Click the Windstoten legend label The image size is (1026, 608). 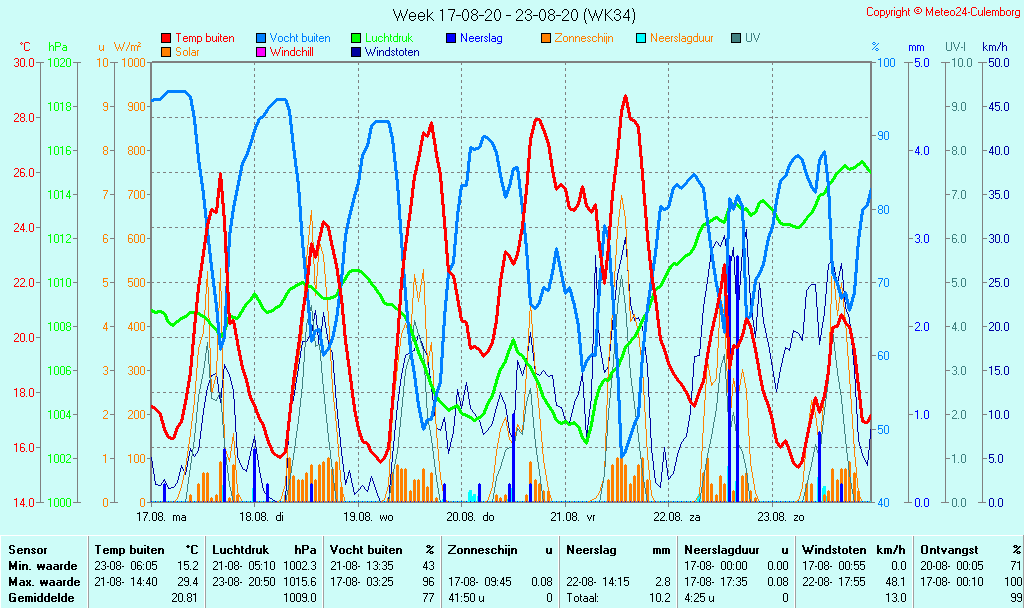tap(392, 52)
